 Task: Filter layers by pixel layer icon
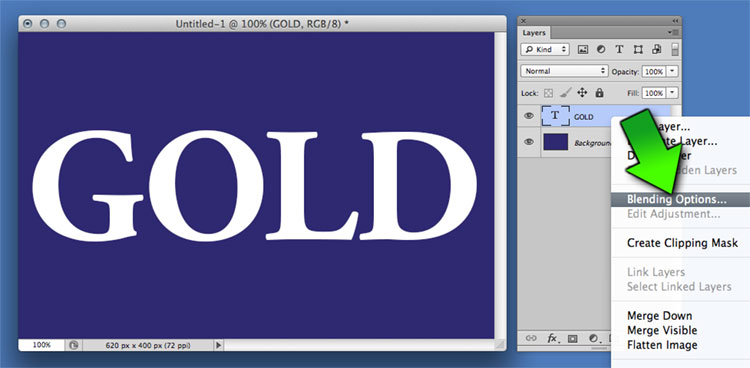pyautogui.click(x=583, y=49)
